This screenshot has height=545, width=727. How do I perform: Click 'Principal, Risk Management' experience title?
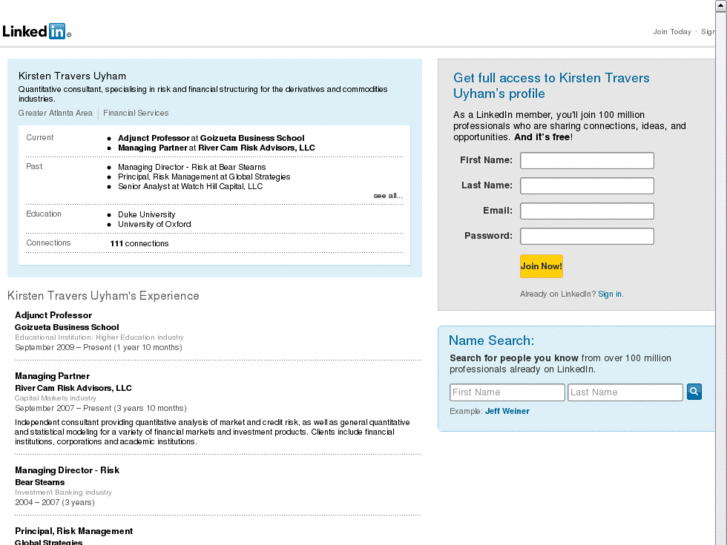tap(74, 531)
